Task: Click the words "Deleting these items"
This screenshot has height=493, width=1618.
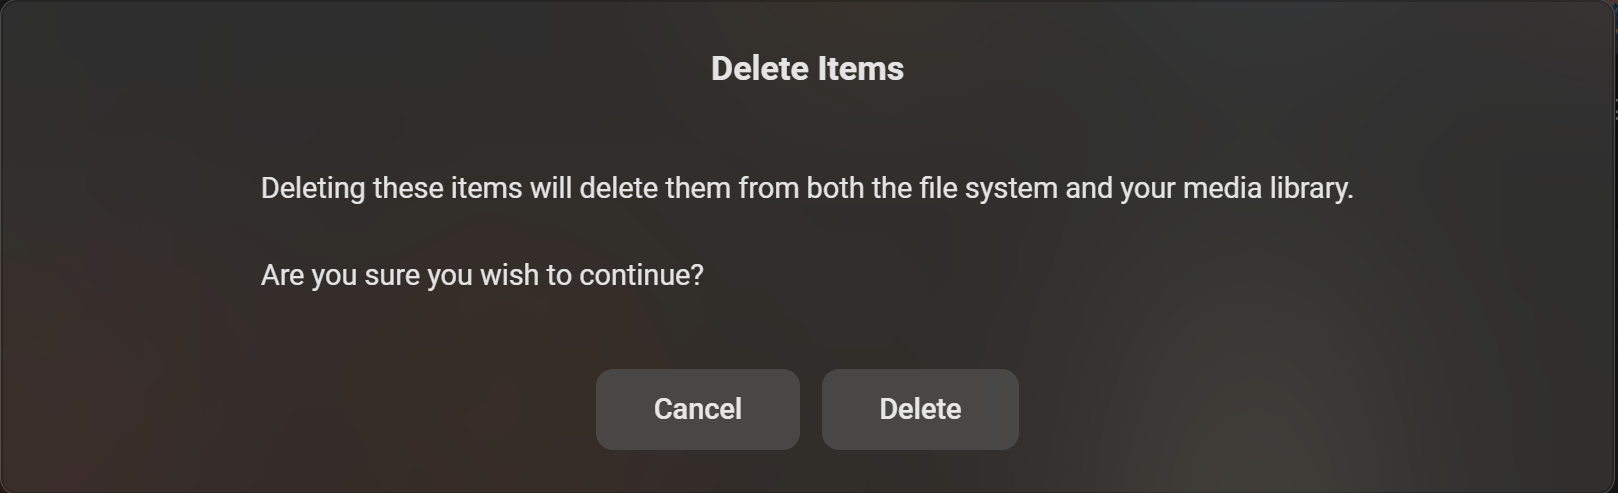Action: click(391, 188)
